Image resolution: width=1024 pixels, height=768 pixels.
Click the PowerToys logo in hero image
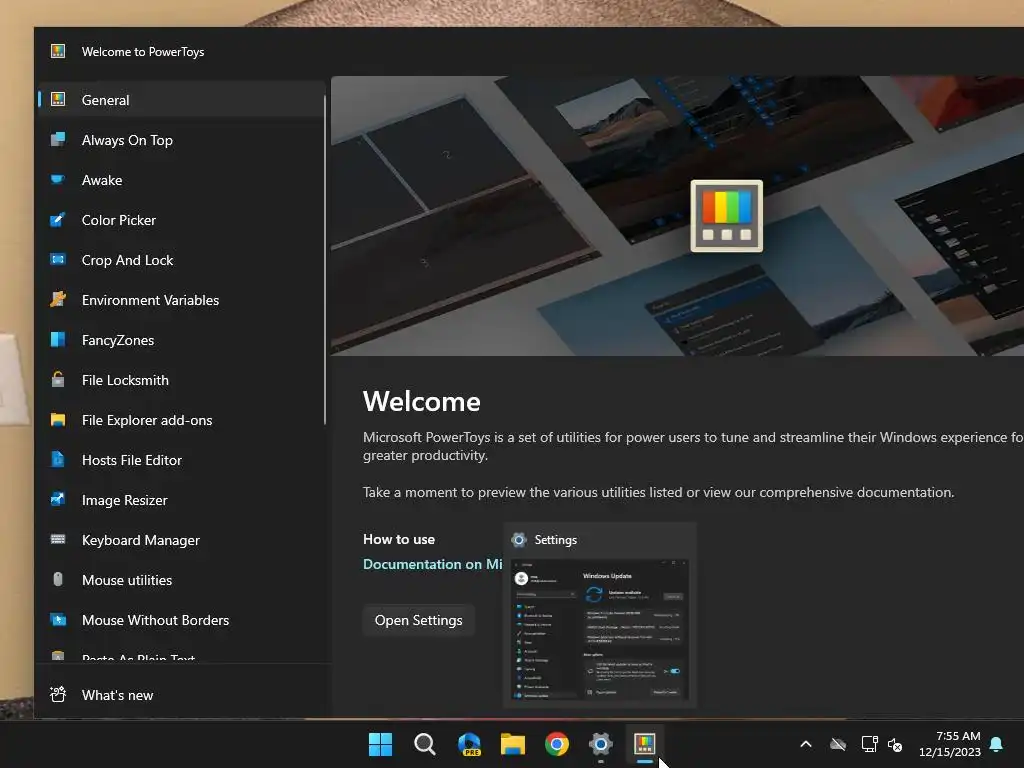[727, 216]
